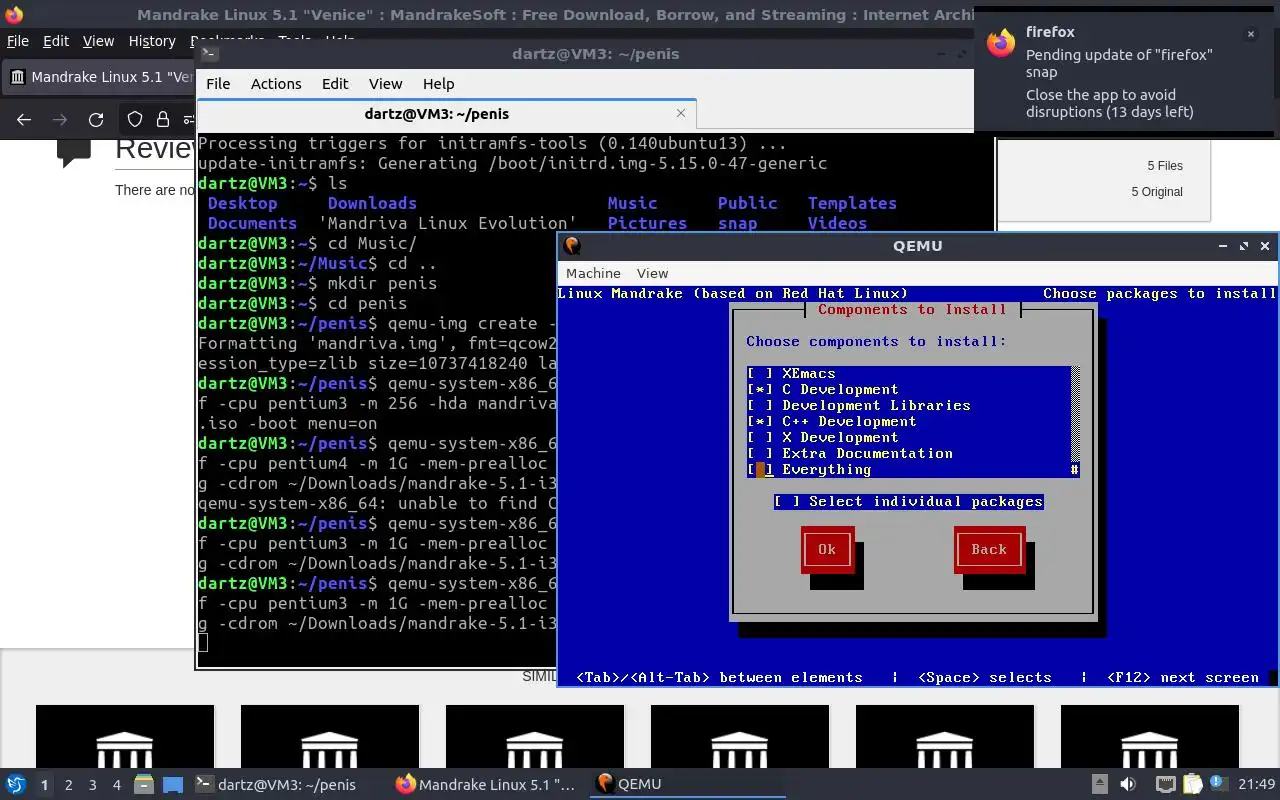Toggle the XEmacs component checkbox
1280x800 pixels.
pos(760,373)
